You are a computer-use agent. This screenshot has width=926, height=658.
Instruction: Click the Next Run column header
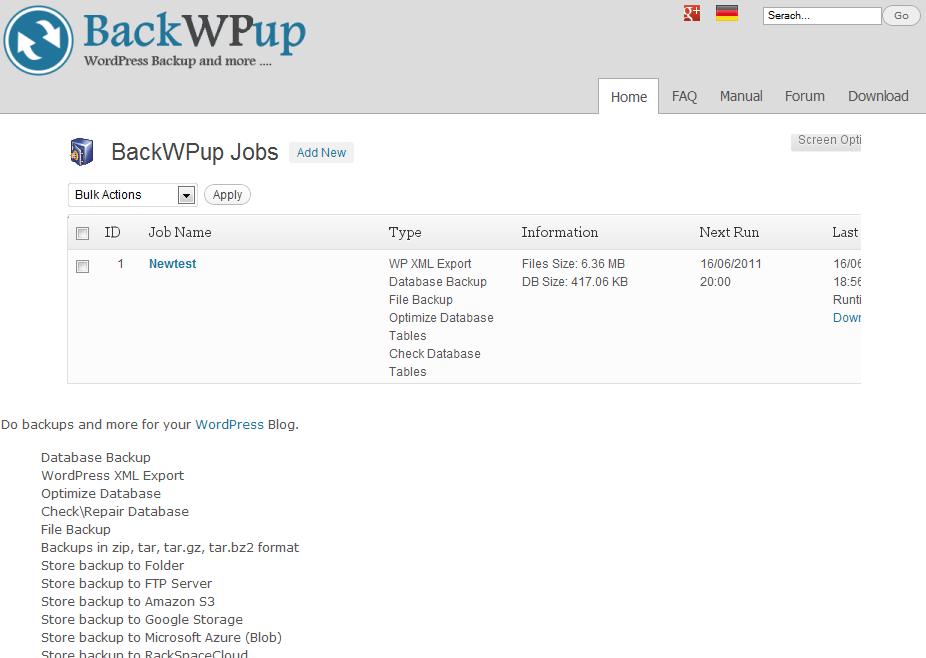(729, 232)
